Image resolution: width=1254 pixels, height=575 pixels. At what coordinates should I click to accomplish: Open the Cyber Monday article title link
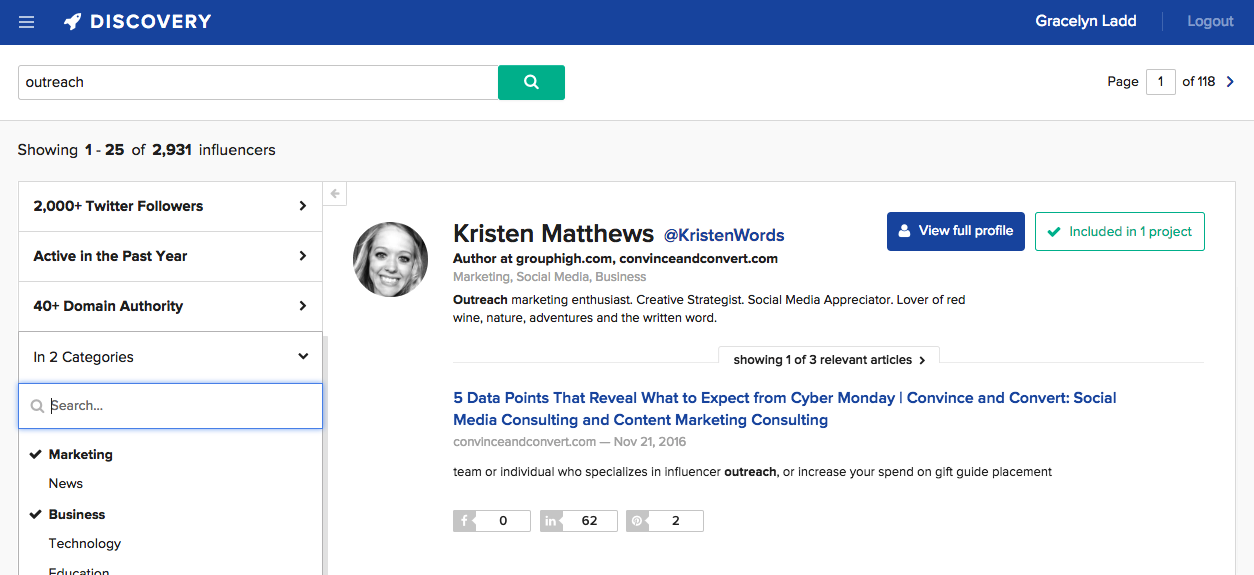785,409
